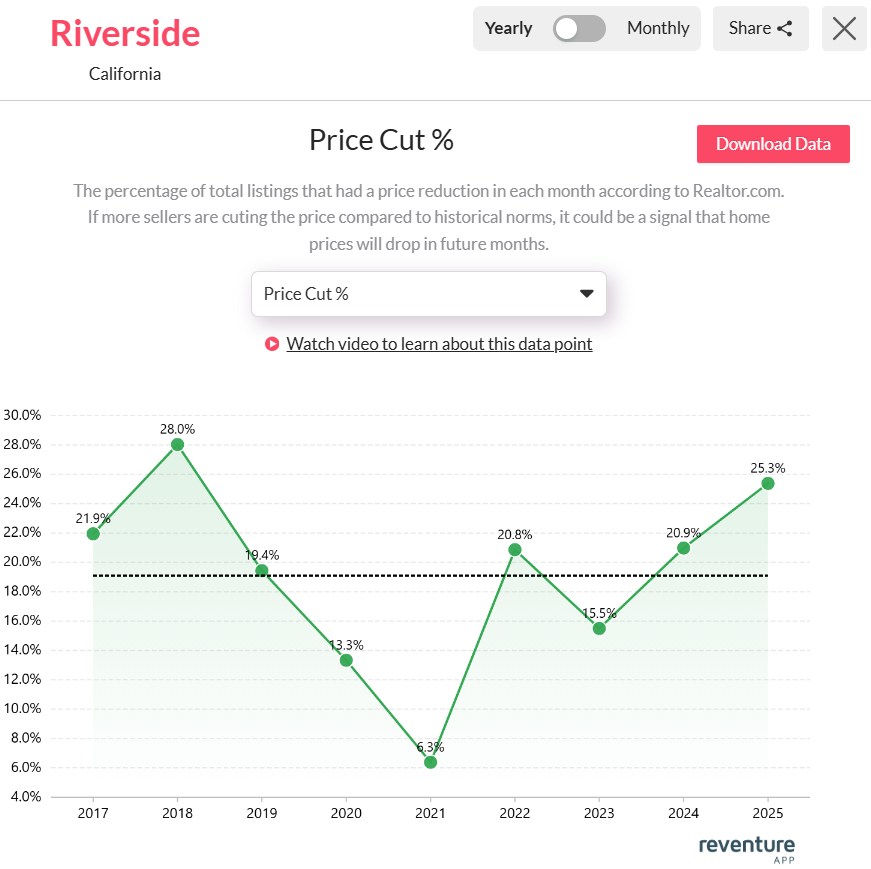Image resolution: width=871 pixels, height=869 pixels.
Task: Switch the view to Monthly
Action: [658, 28]
